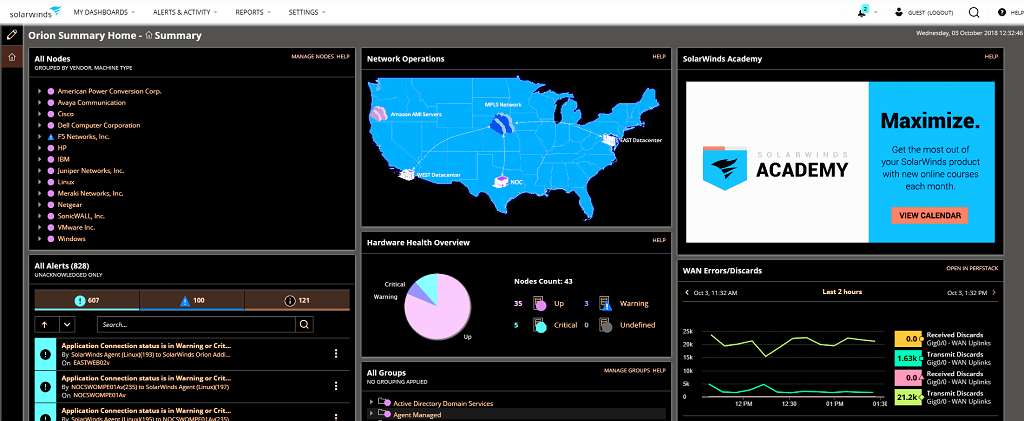Screen dimensions: 1024x421
Task: Expand Avaya Communication node group
Action: [x=39, y=102]
